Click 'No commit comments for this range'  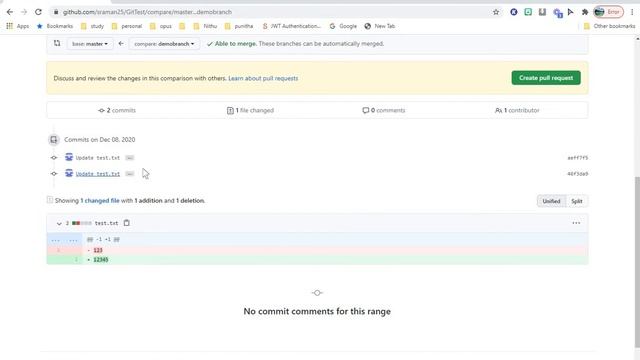pos(317,311)
